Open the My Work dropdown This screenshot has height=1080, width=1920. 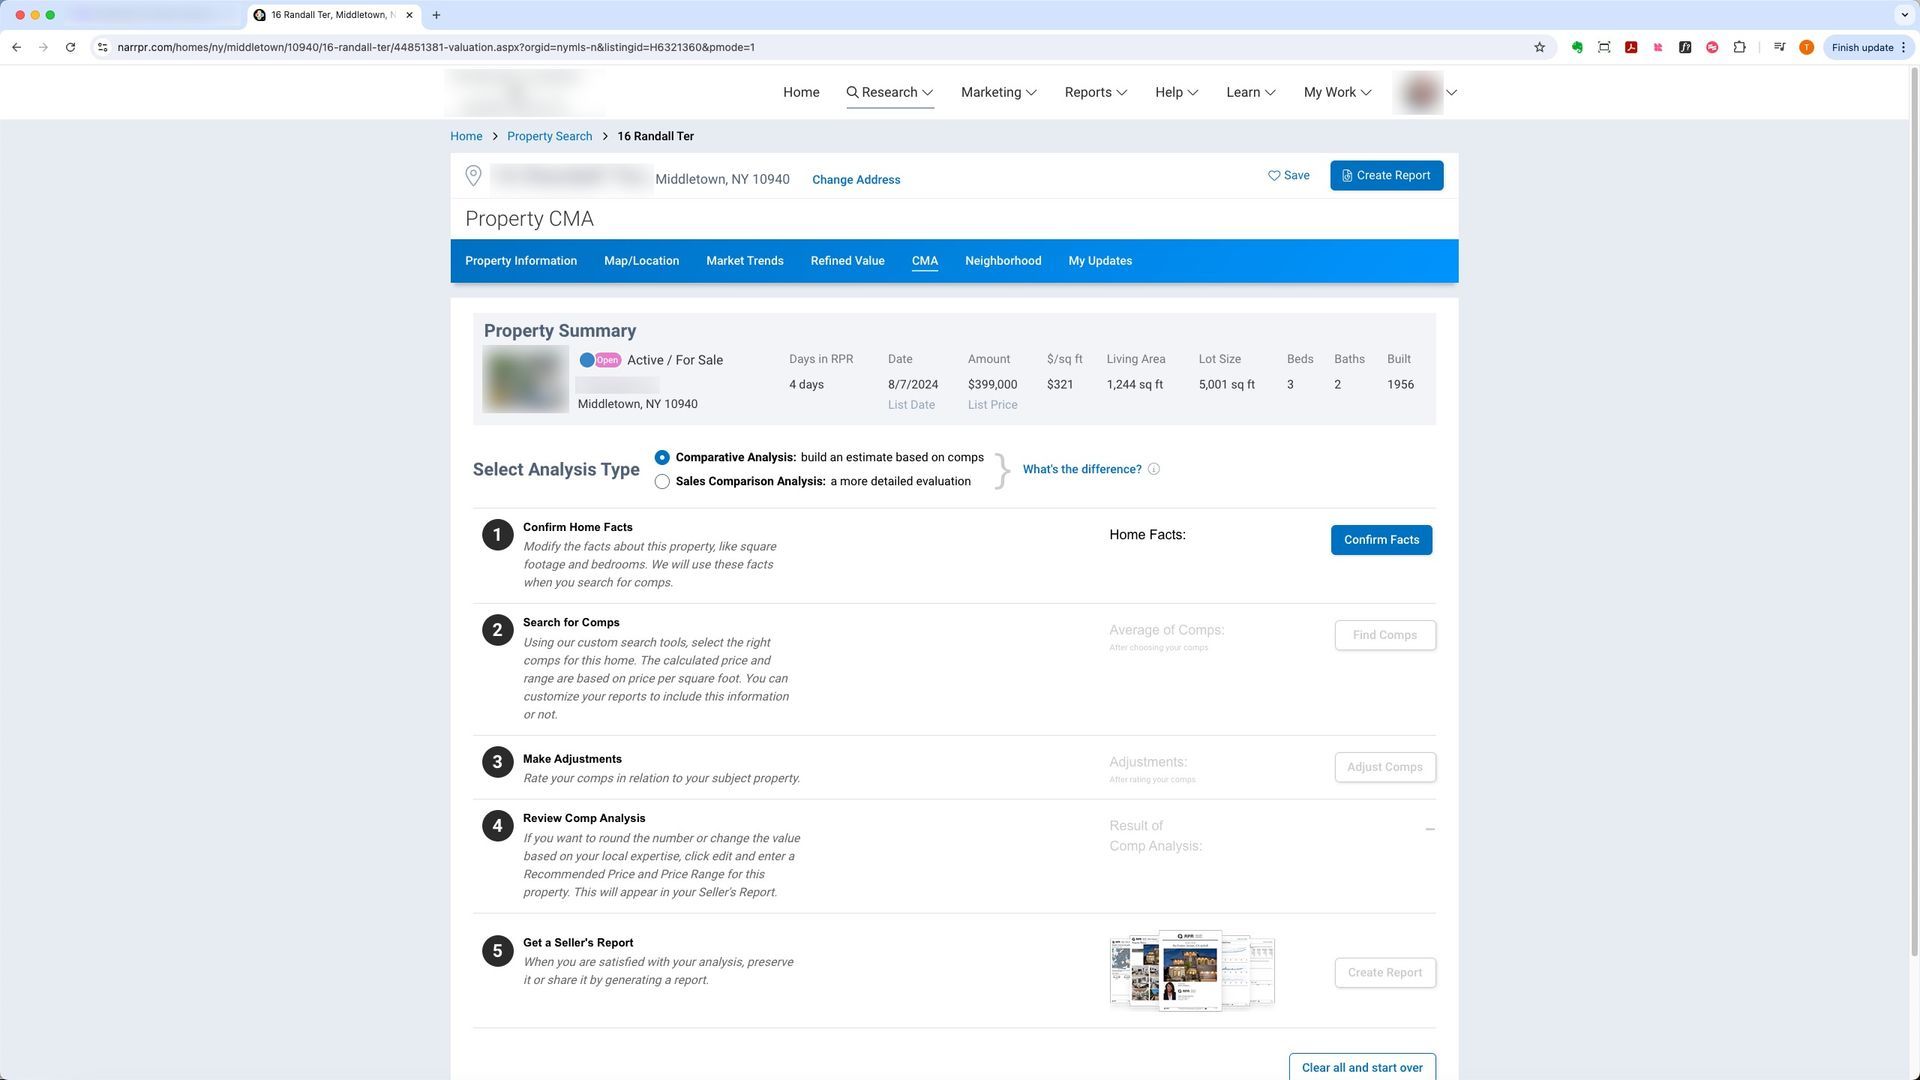[1337, 92]
